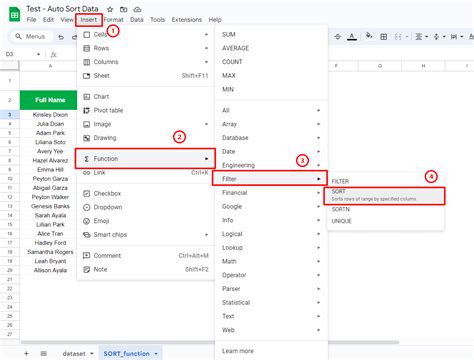Open the Google Sheets home logo

coord(14,14)
